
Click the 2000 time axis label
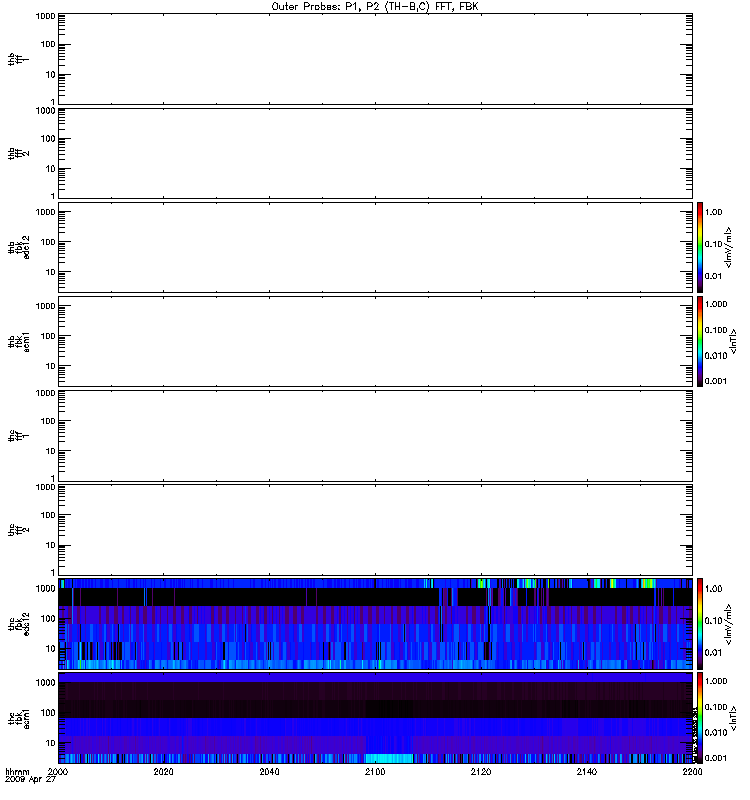58,771
